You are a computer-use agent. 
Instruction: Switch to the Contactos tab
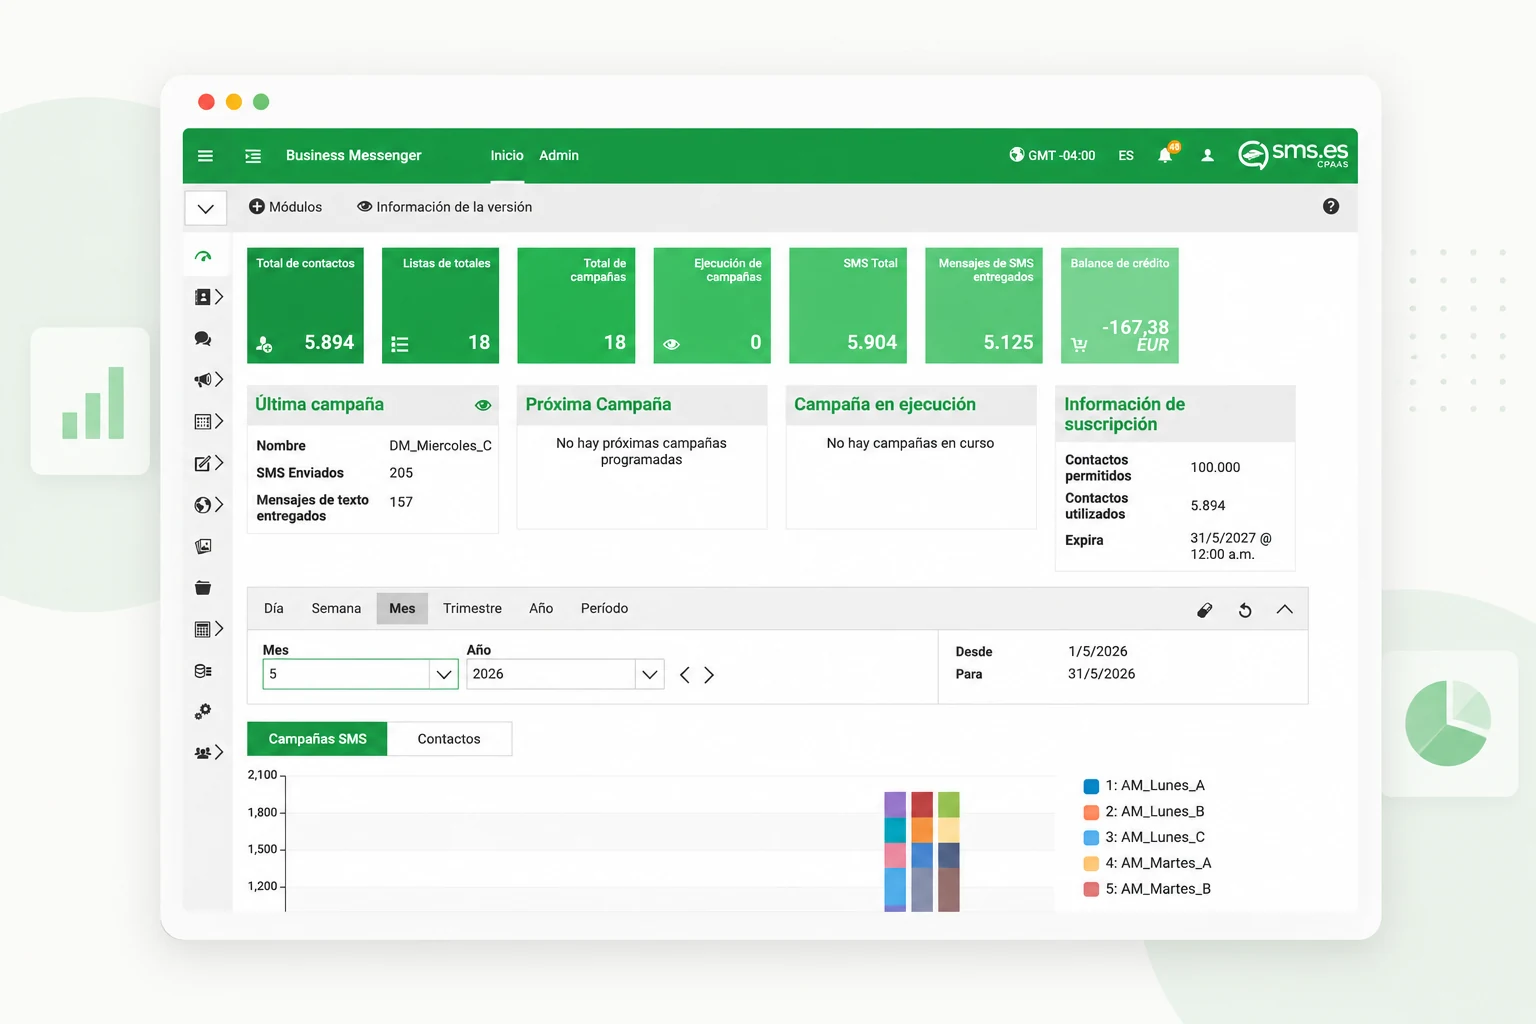click(449, 739)
